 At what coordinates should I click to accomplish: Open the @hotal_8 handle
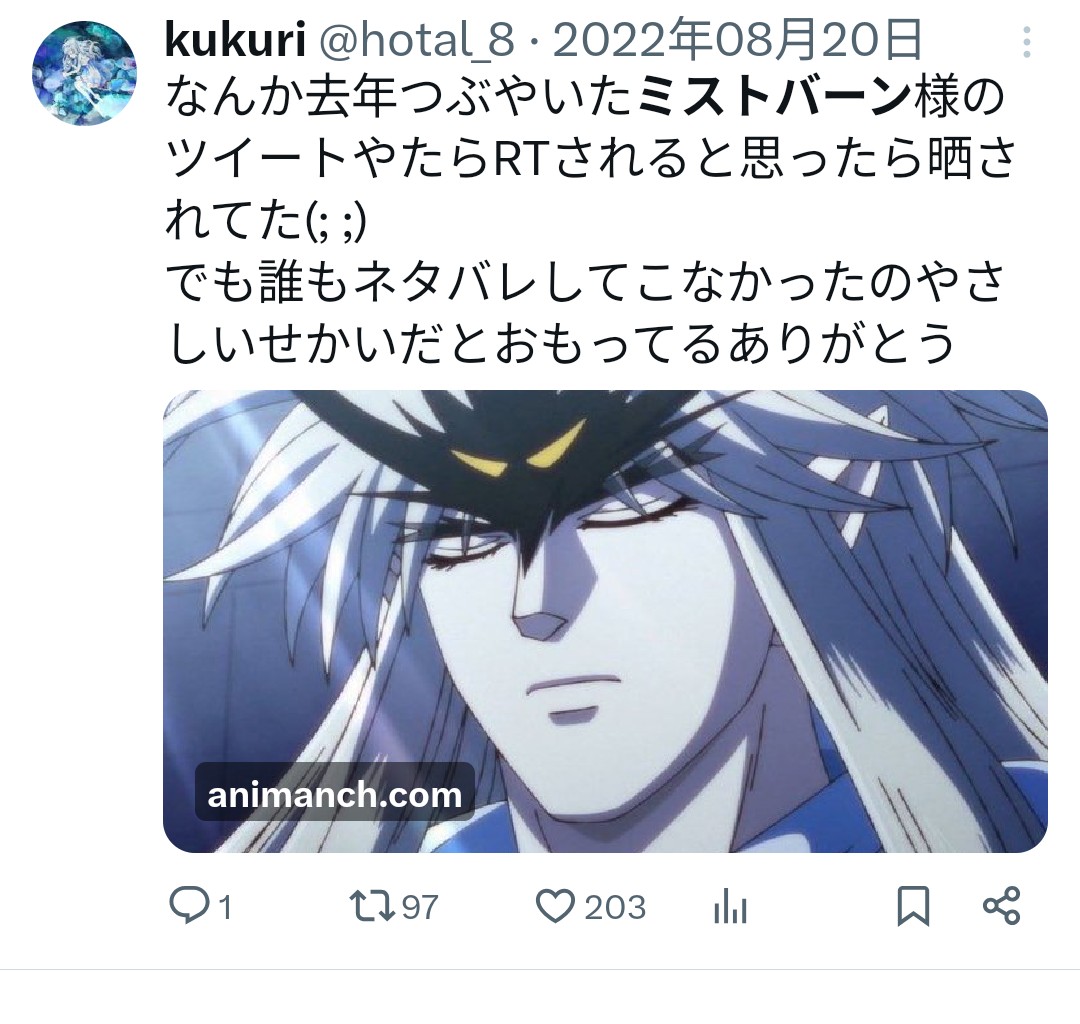[x=416, y=40]
